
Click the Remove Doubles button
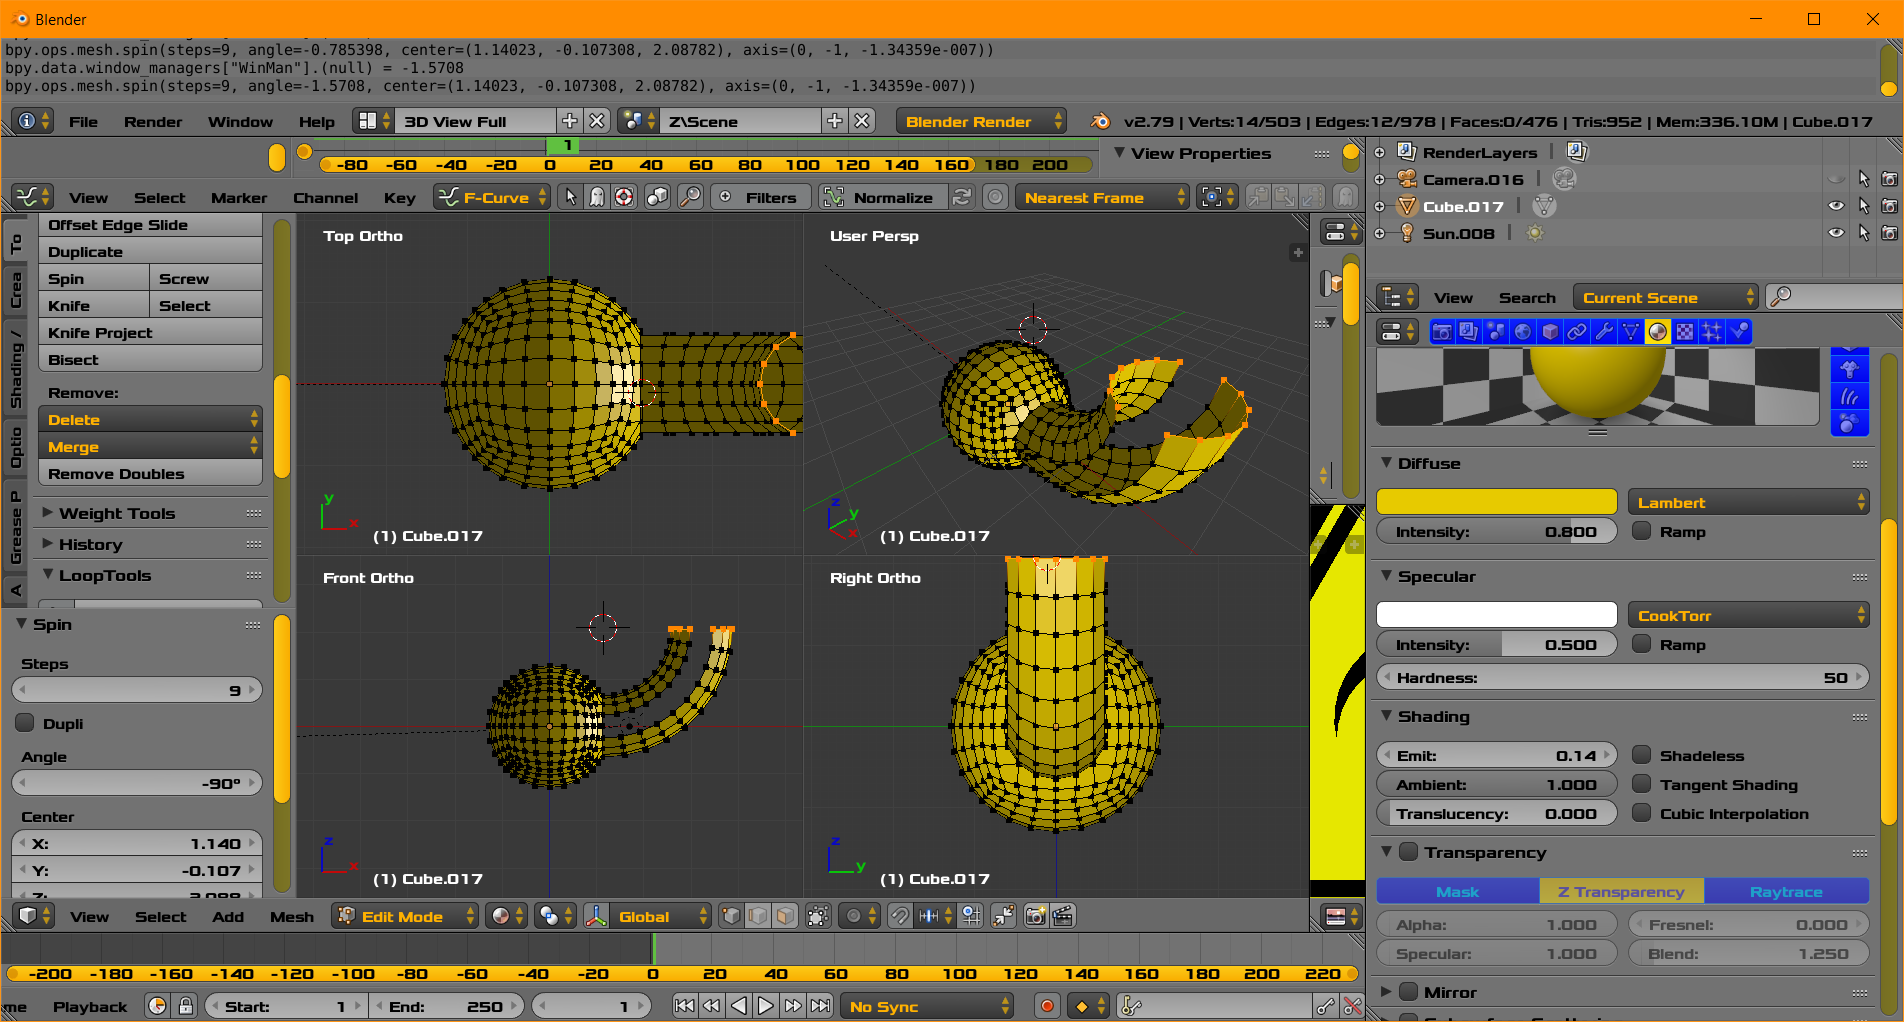point(150,473)
